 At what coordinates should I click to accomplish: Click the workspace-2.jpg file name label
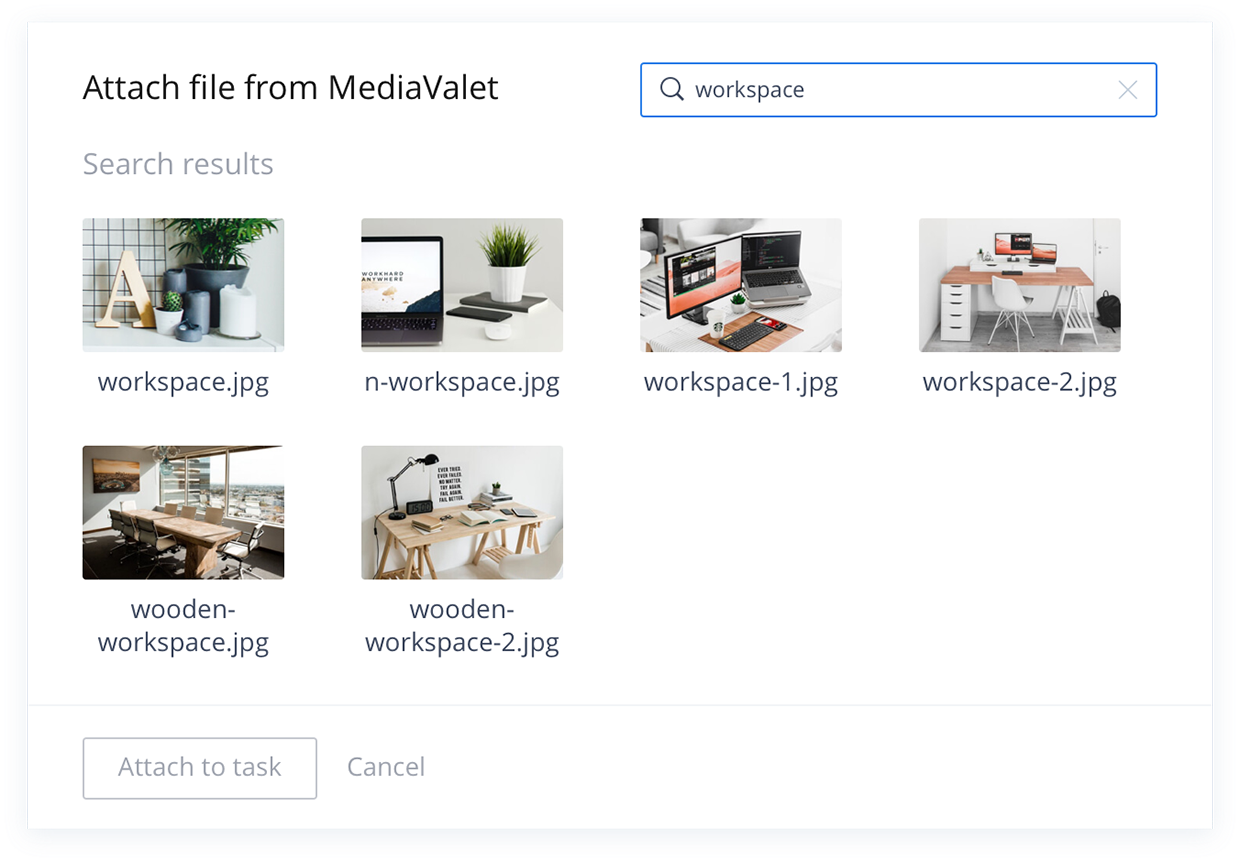pyautogui.click(x=1019, y=382)
